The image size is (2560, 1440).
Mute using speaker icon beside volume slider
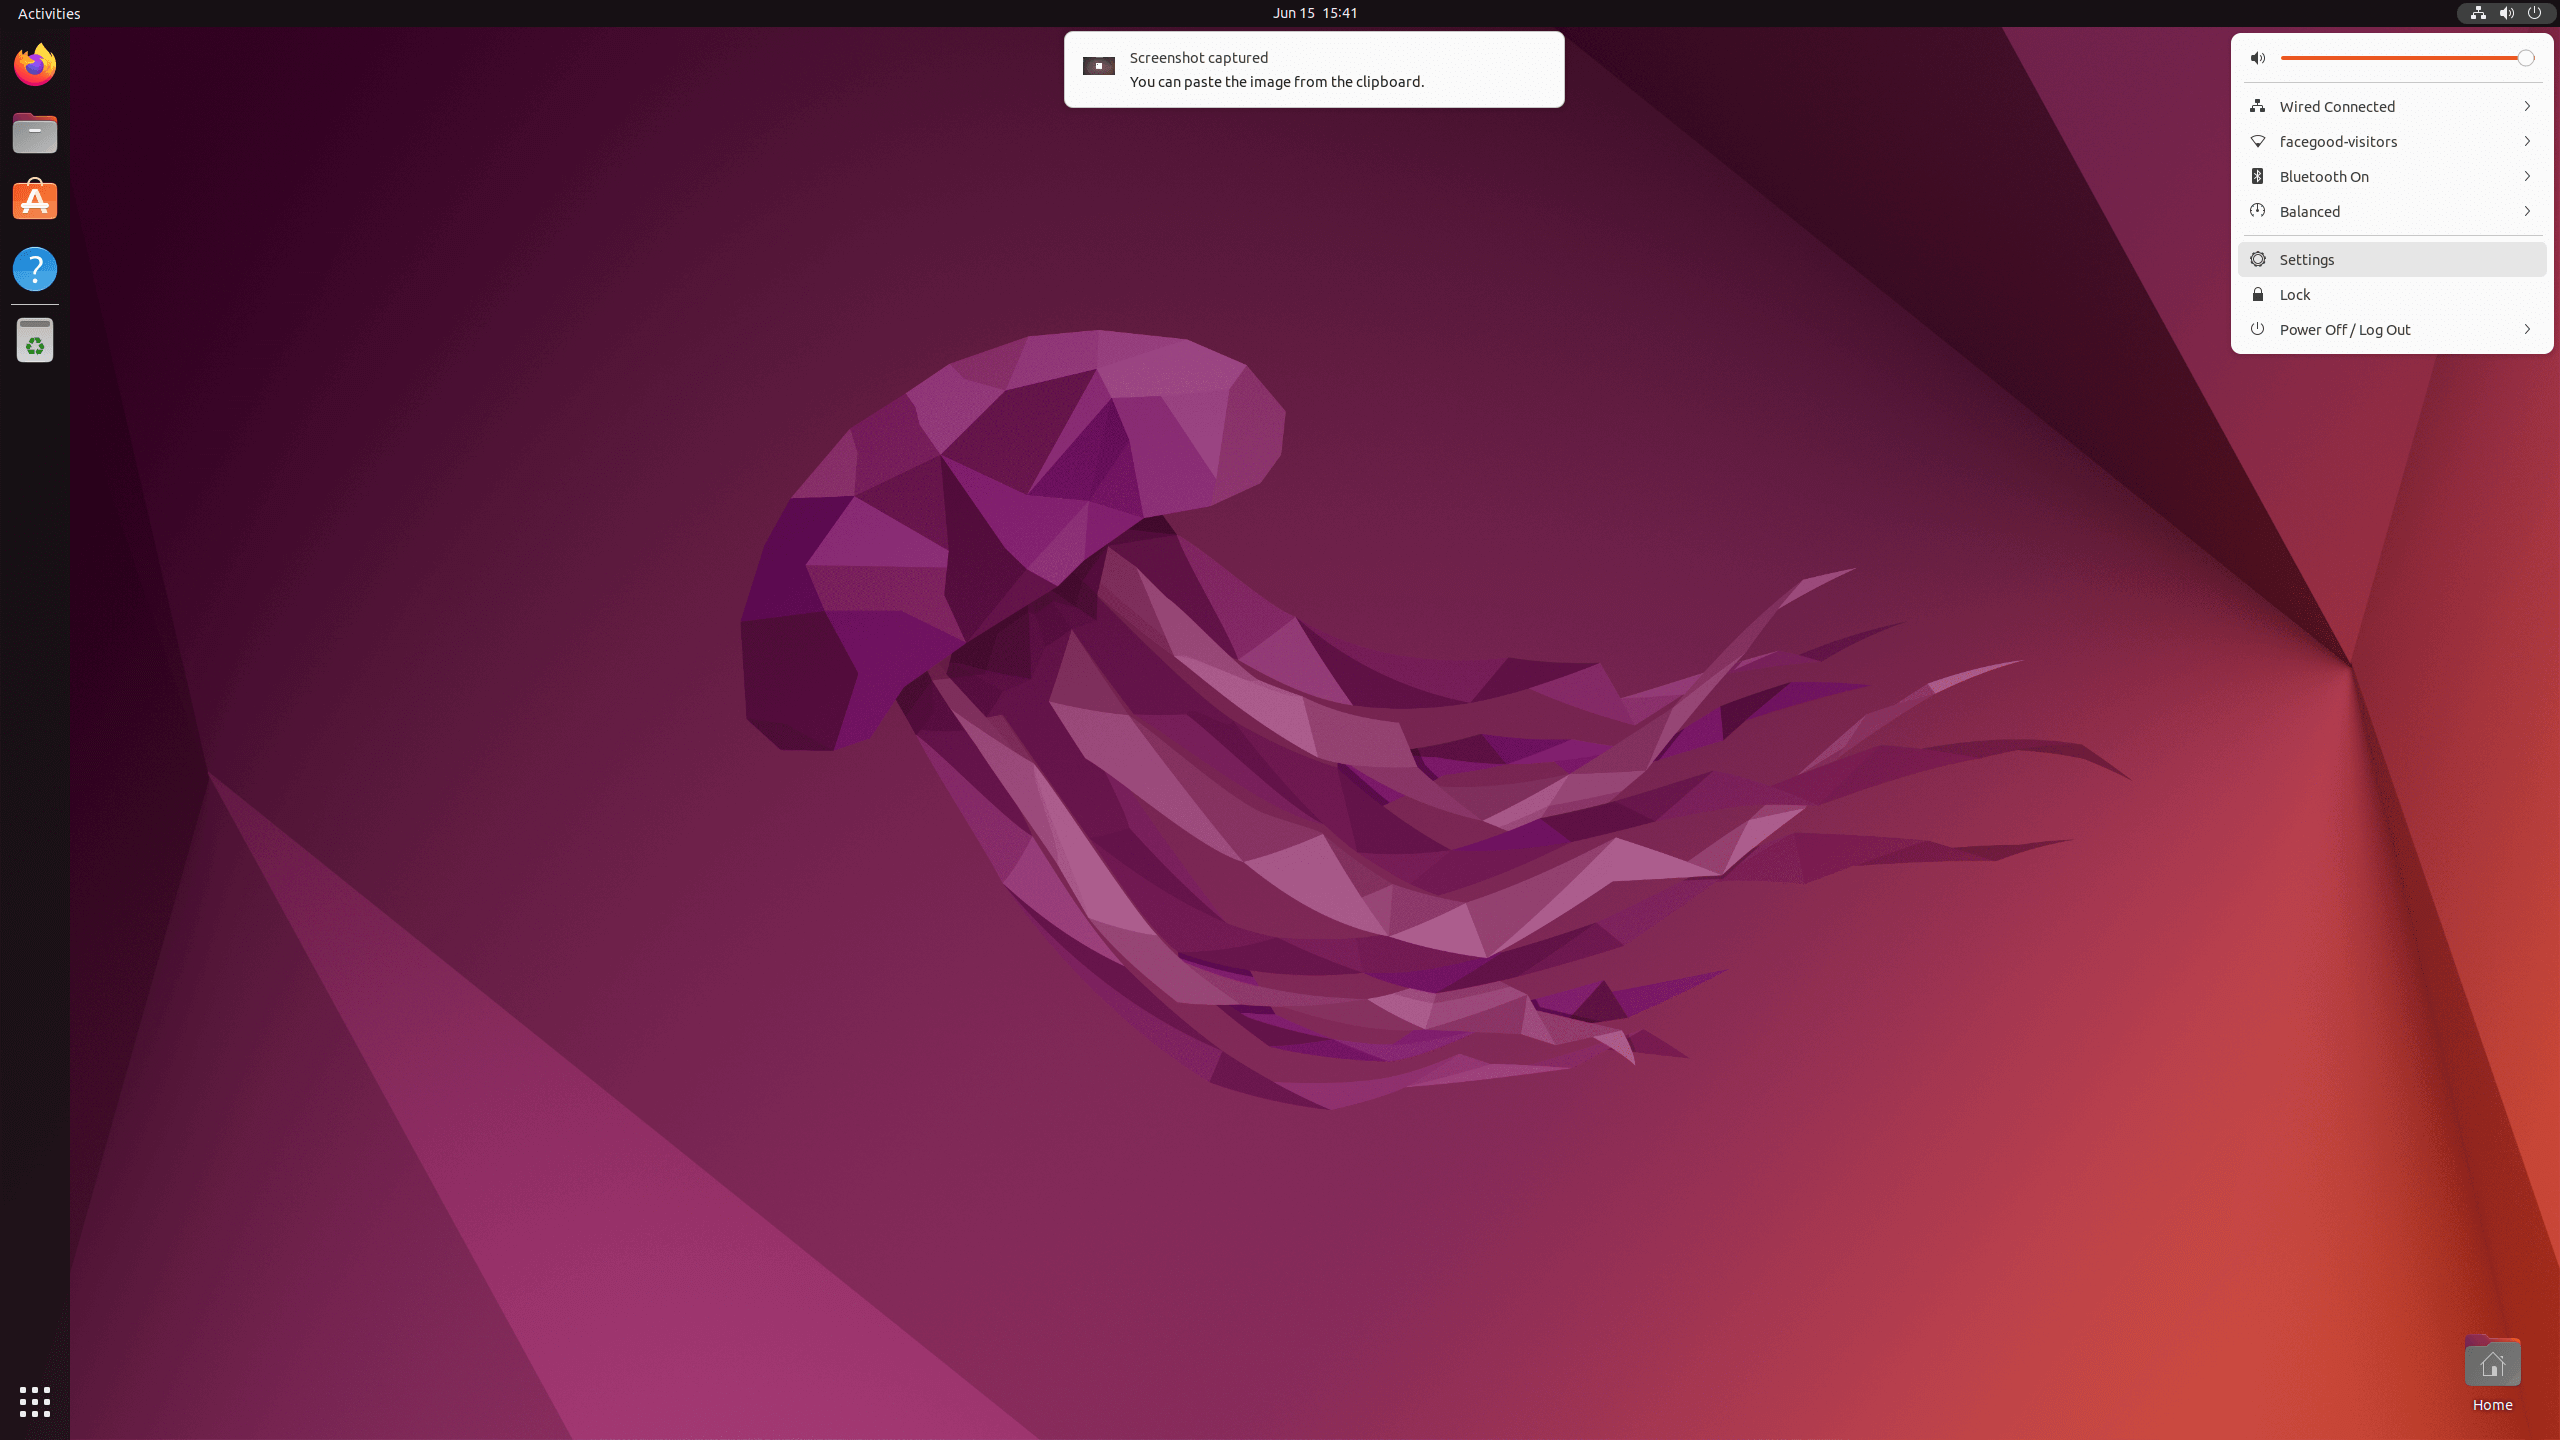[2258, 58]
